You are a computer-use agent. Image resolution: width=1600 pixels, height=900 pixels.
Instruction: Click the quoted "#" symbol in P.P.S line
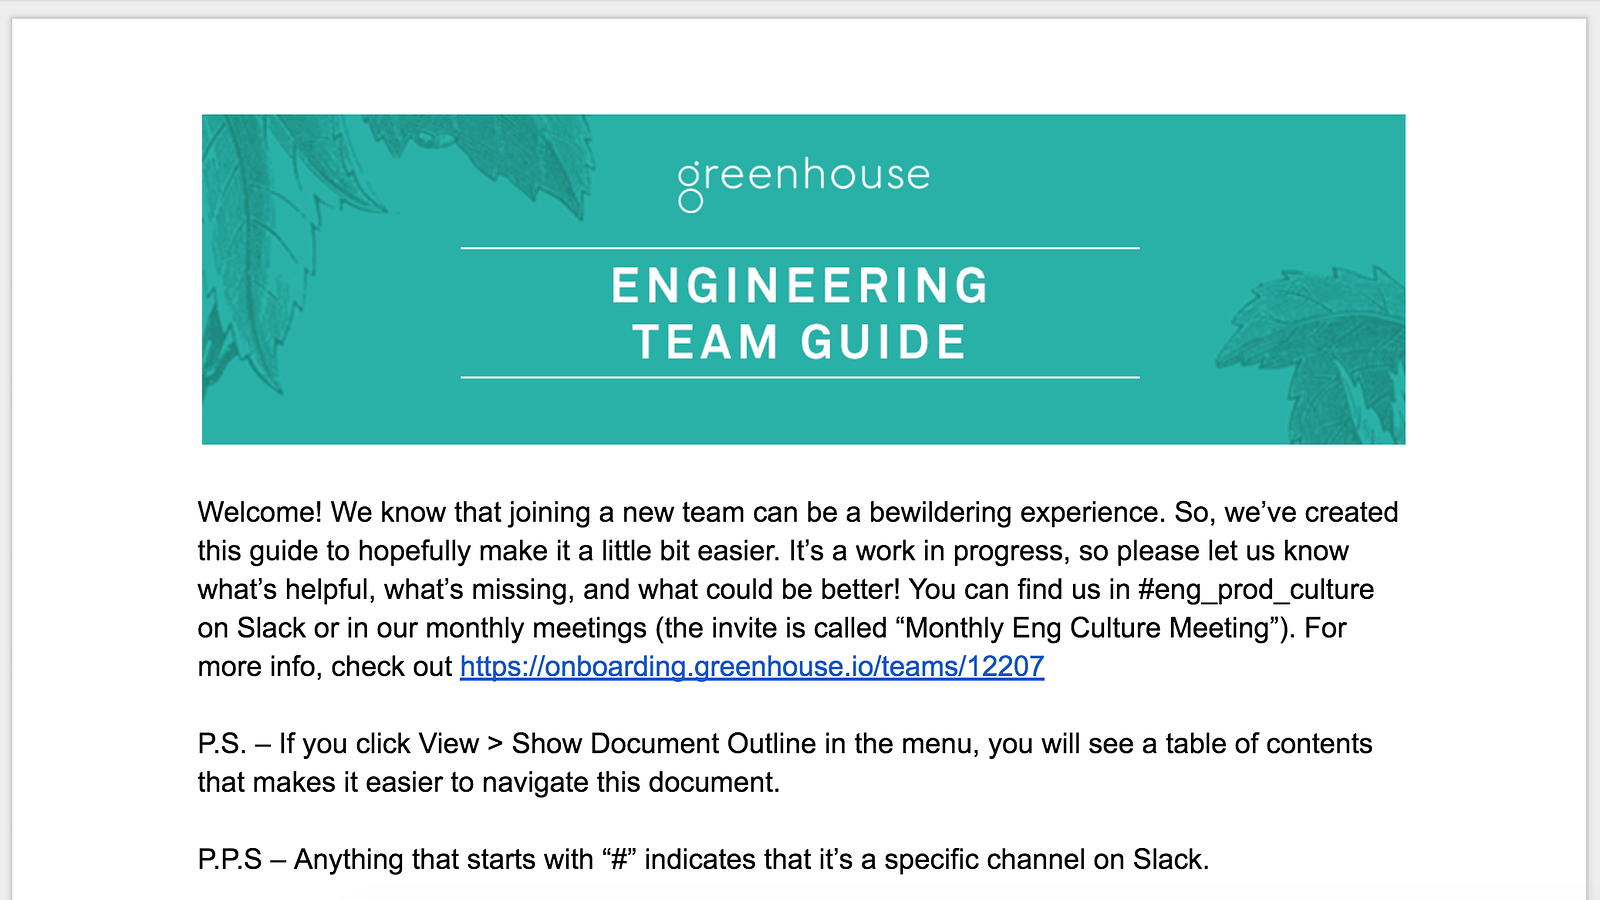[x=619, y=860]
